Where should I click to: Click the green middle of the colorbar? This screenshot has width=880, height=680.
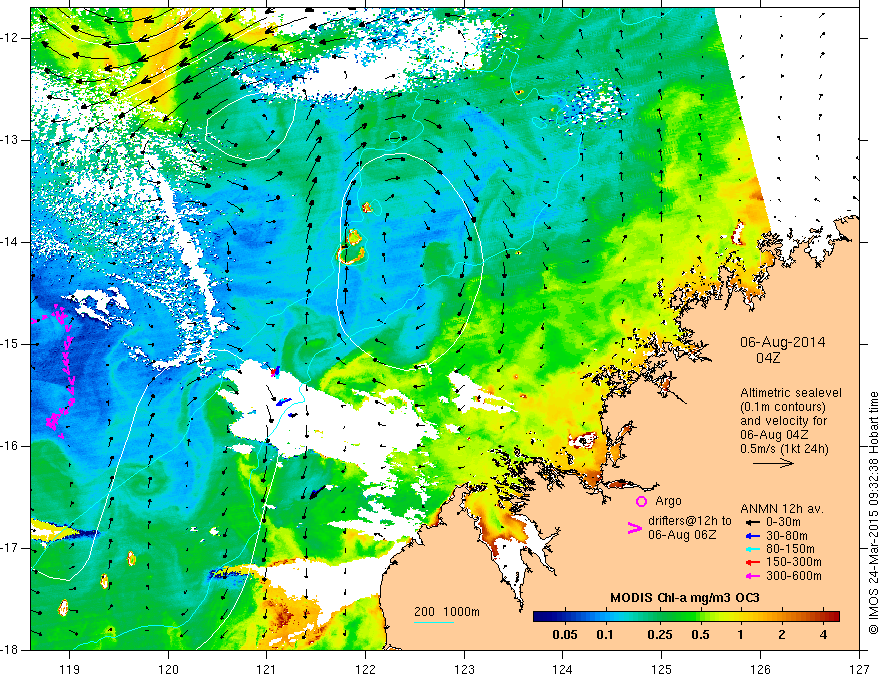(680, 617)
